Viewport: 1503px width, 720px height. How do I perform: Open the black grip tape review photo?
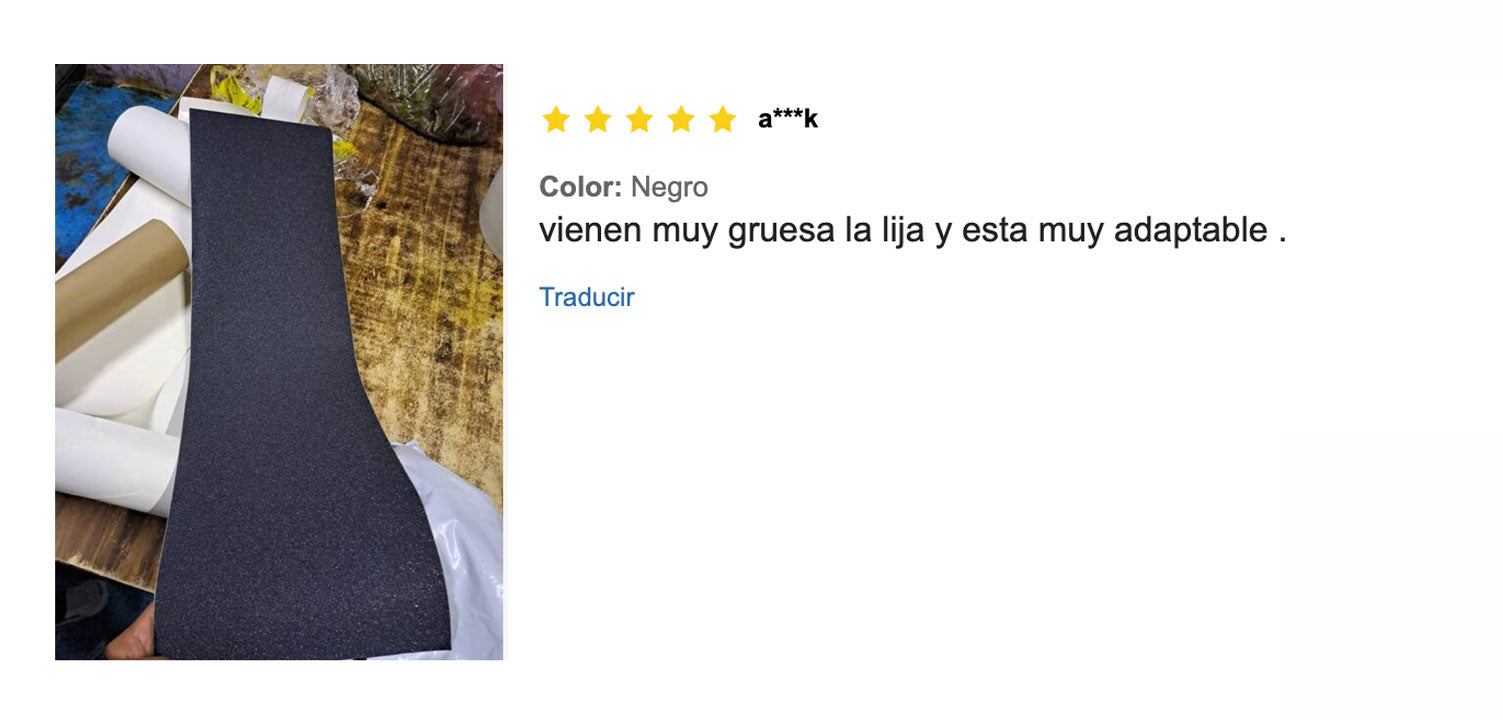(x=279, y=362)
